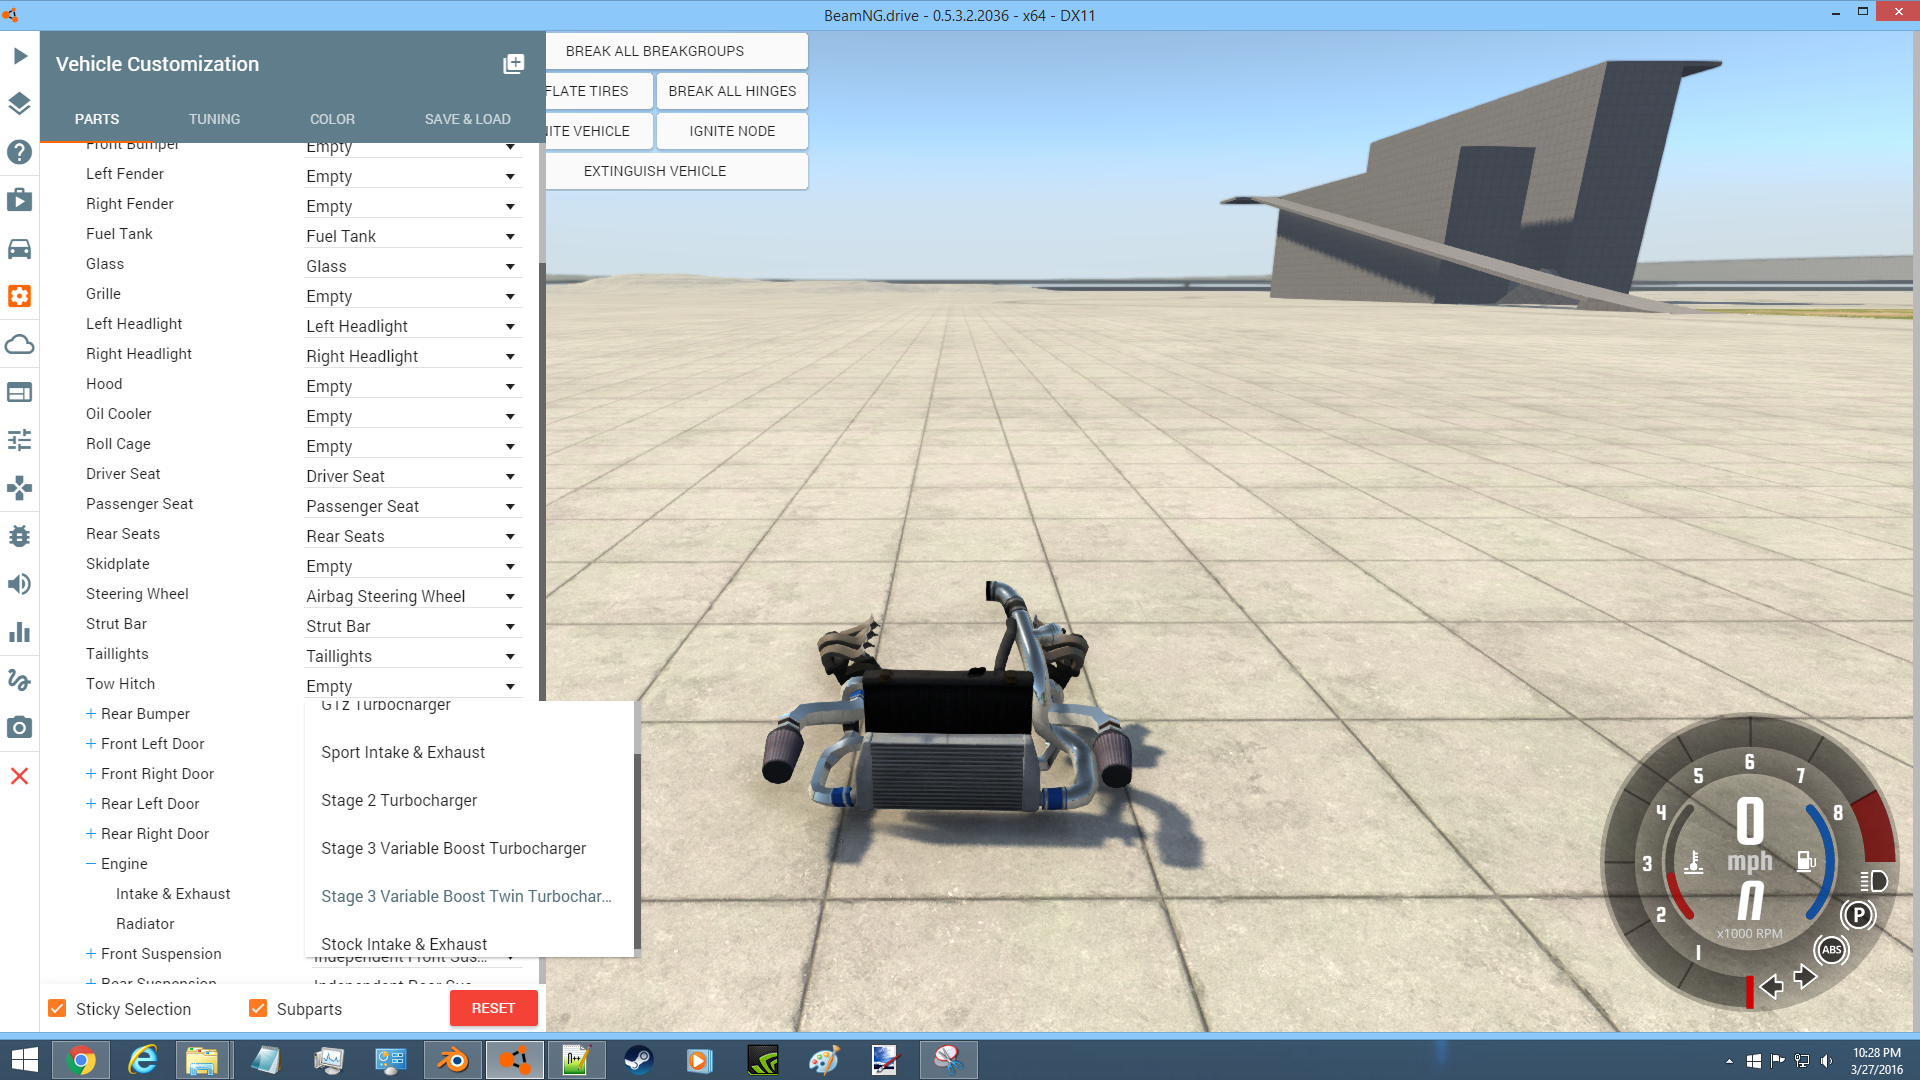Click the taskbar clock showing 10:28 PM
The width and height of the screenshot is (1920, 1080).
[1876, 1061]
